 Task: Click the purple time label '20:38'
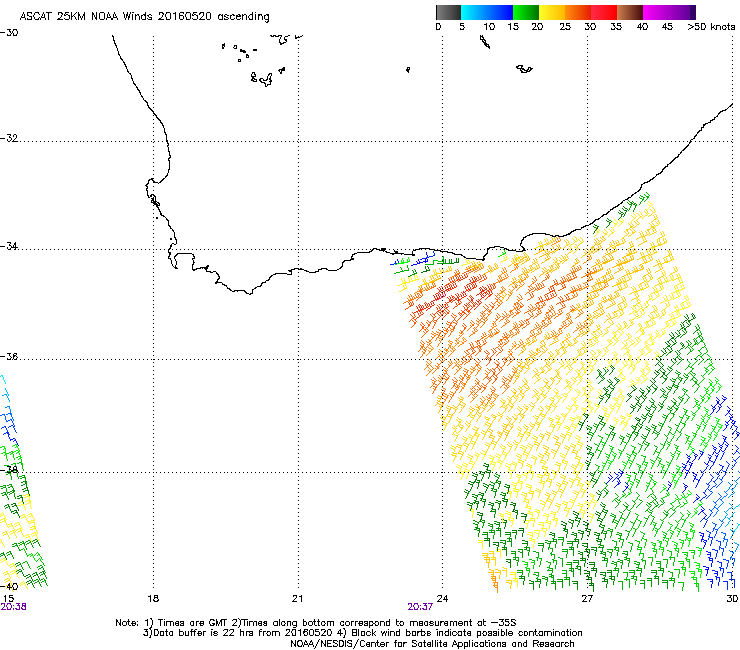click(13, 607)
